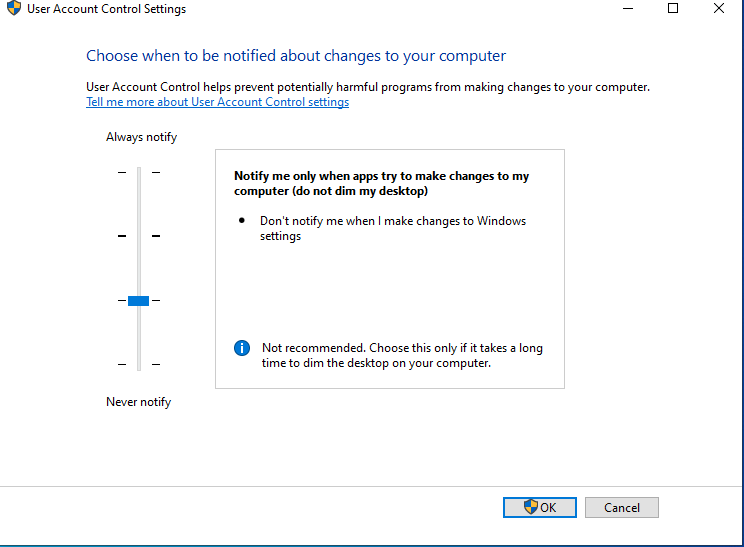Click the blue slider thumb on notification level
744x547 pixels.
click(139, 301)
